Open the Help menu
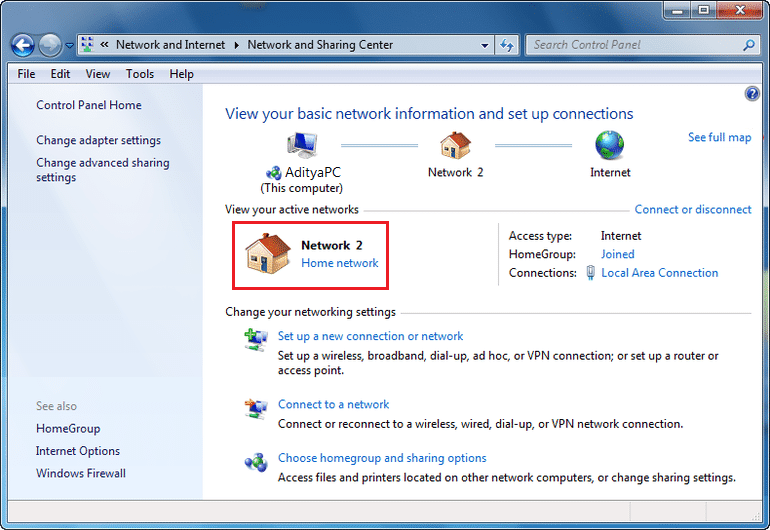Screen dimensions: 770x530 (181, 74)
